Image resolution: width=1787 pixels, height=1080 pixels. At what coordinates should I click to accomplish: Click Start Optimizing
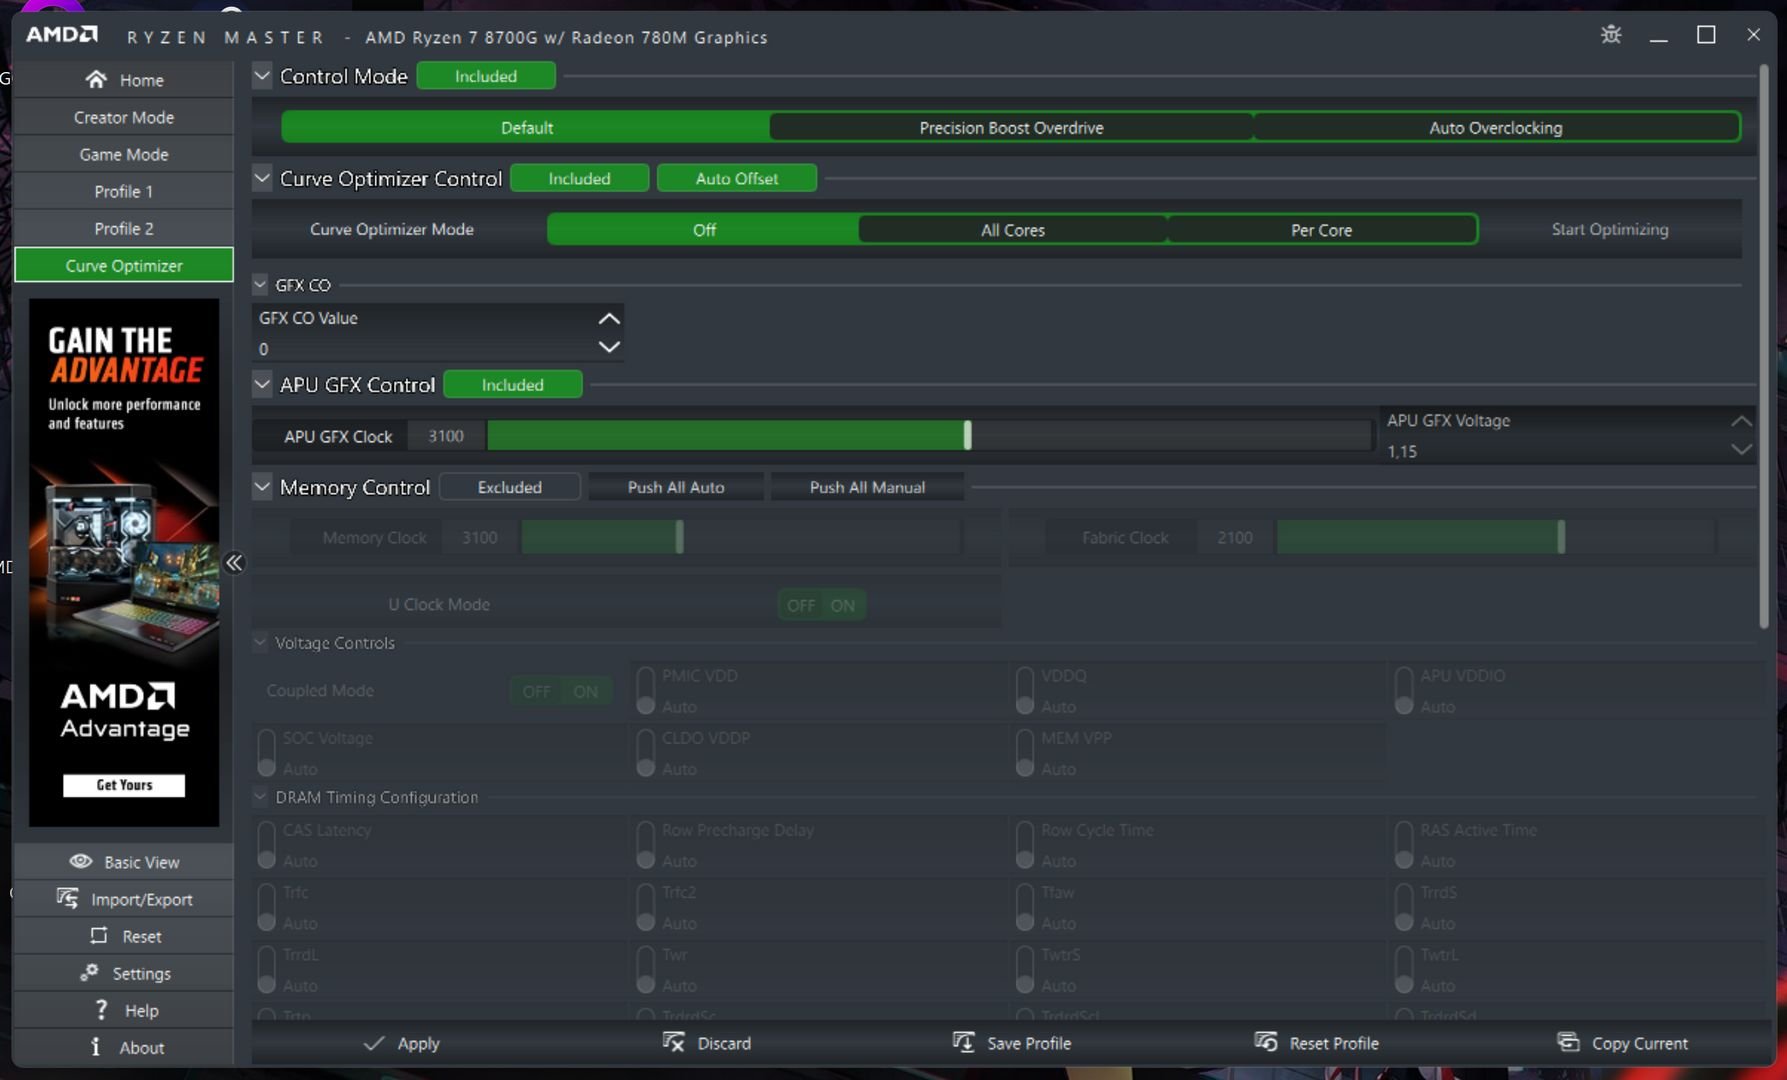click(1609, 229)
